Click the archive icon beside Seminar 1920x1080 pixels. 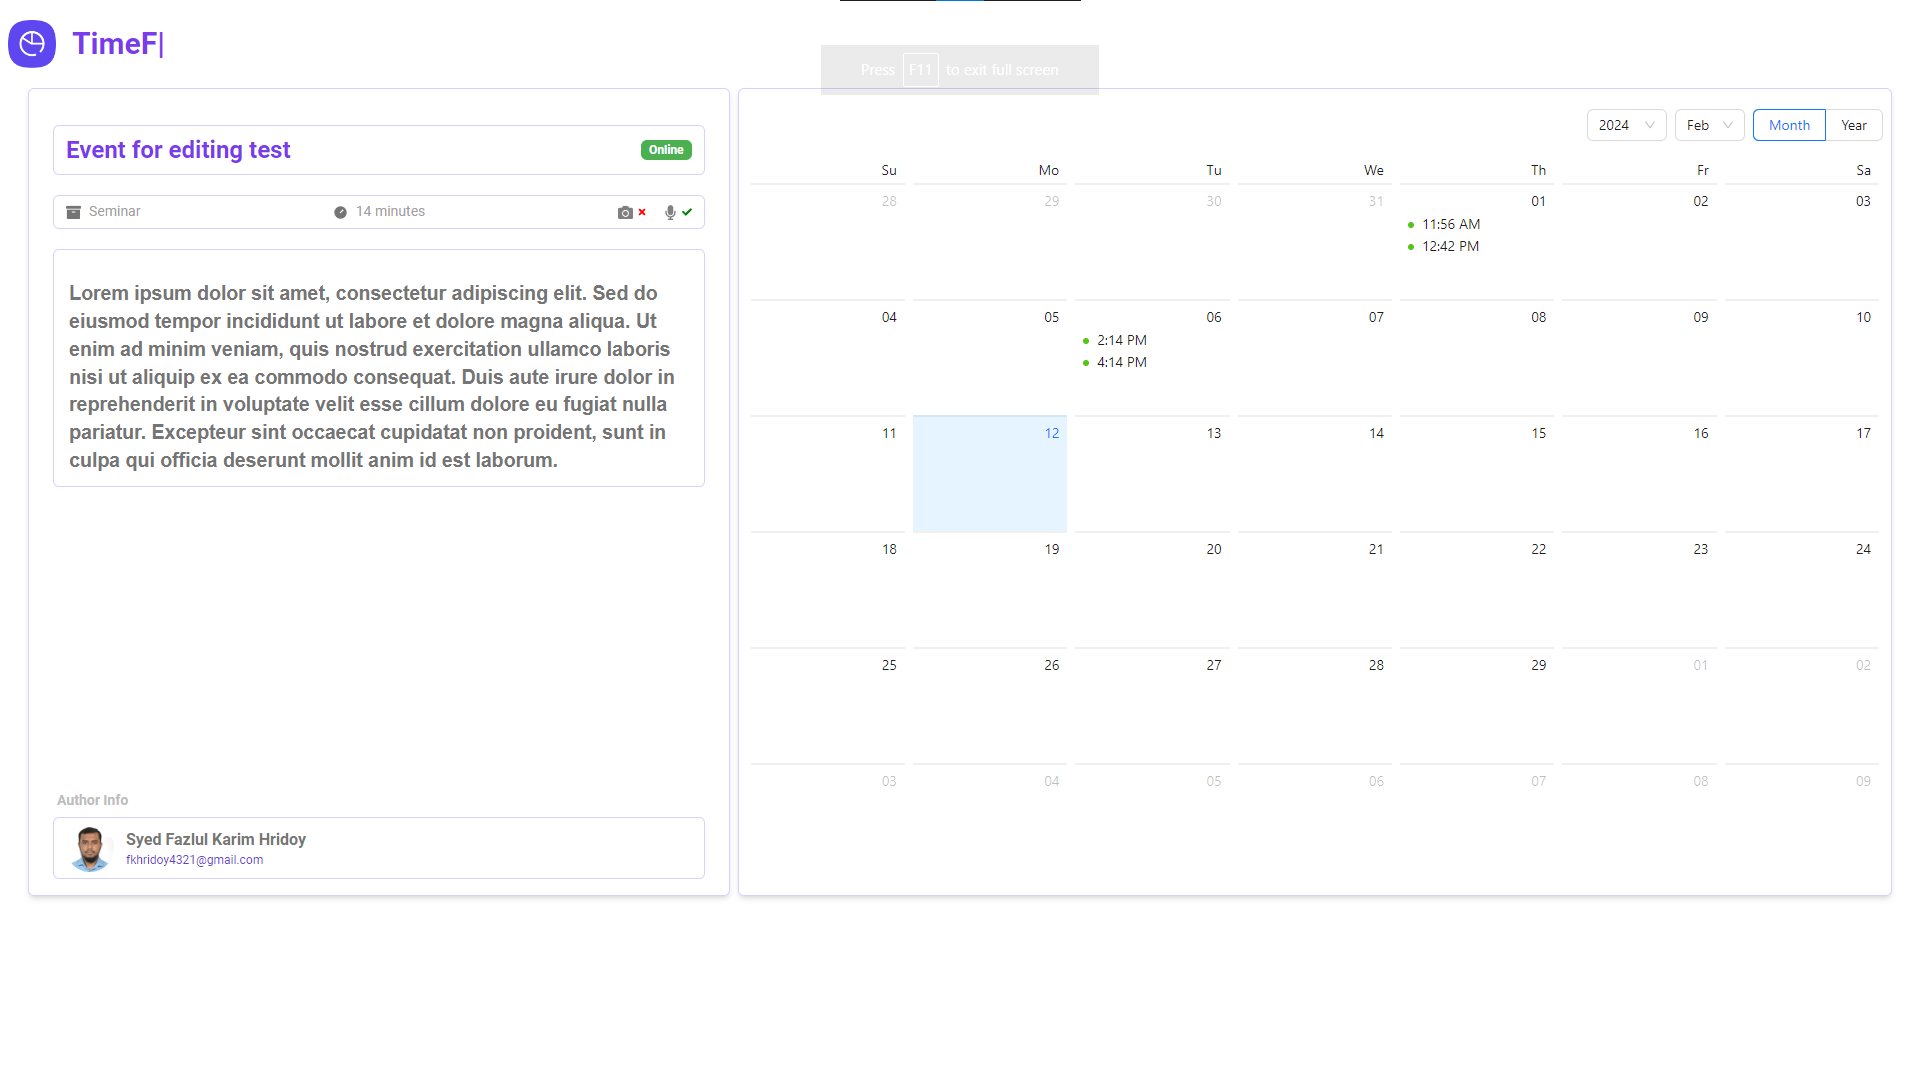(73, 211)
